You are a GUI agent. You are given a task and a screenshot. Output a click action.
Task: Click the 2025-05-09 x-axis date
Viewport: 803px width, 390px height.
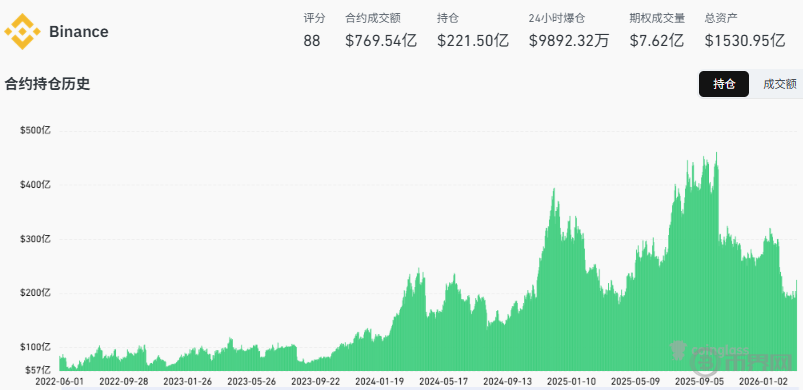point(636,381)
